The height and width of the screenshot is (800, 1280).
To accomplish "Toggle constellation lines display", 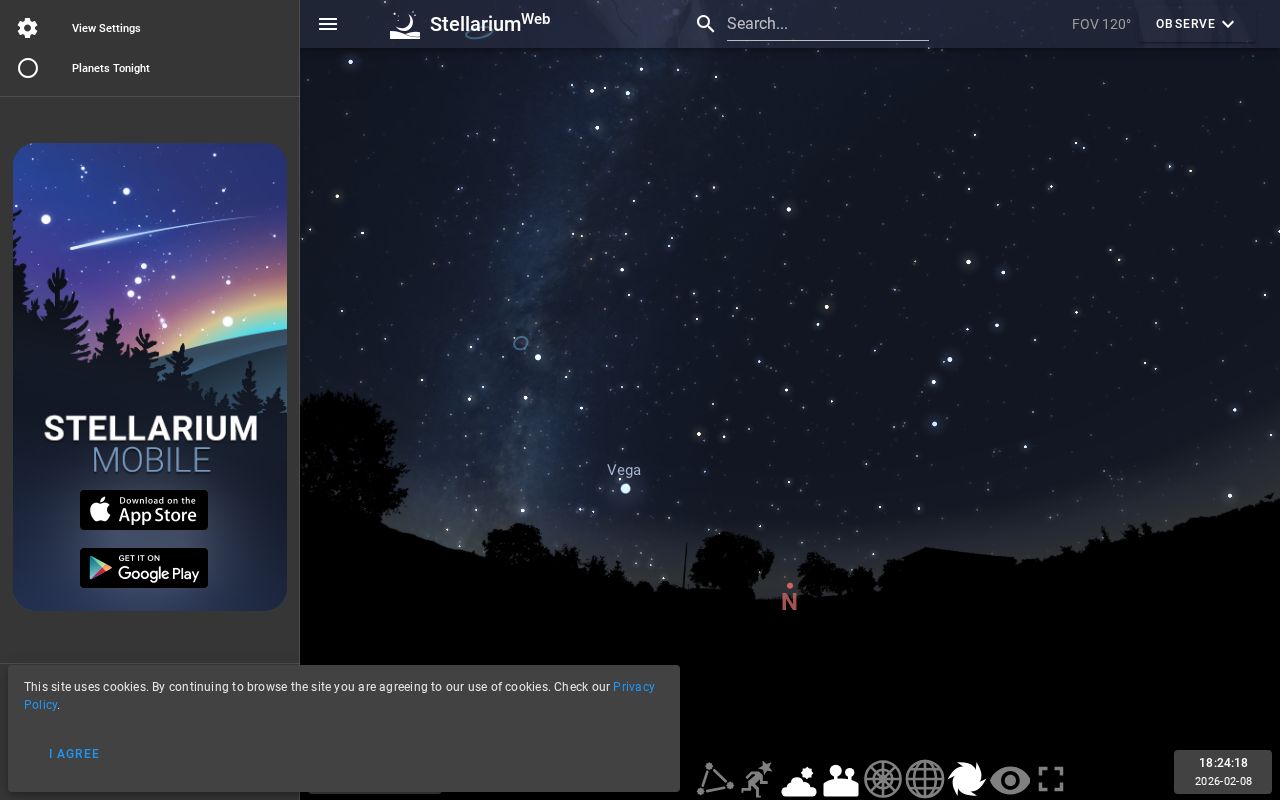I will click(715, 780).
